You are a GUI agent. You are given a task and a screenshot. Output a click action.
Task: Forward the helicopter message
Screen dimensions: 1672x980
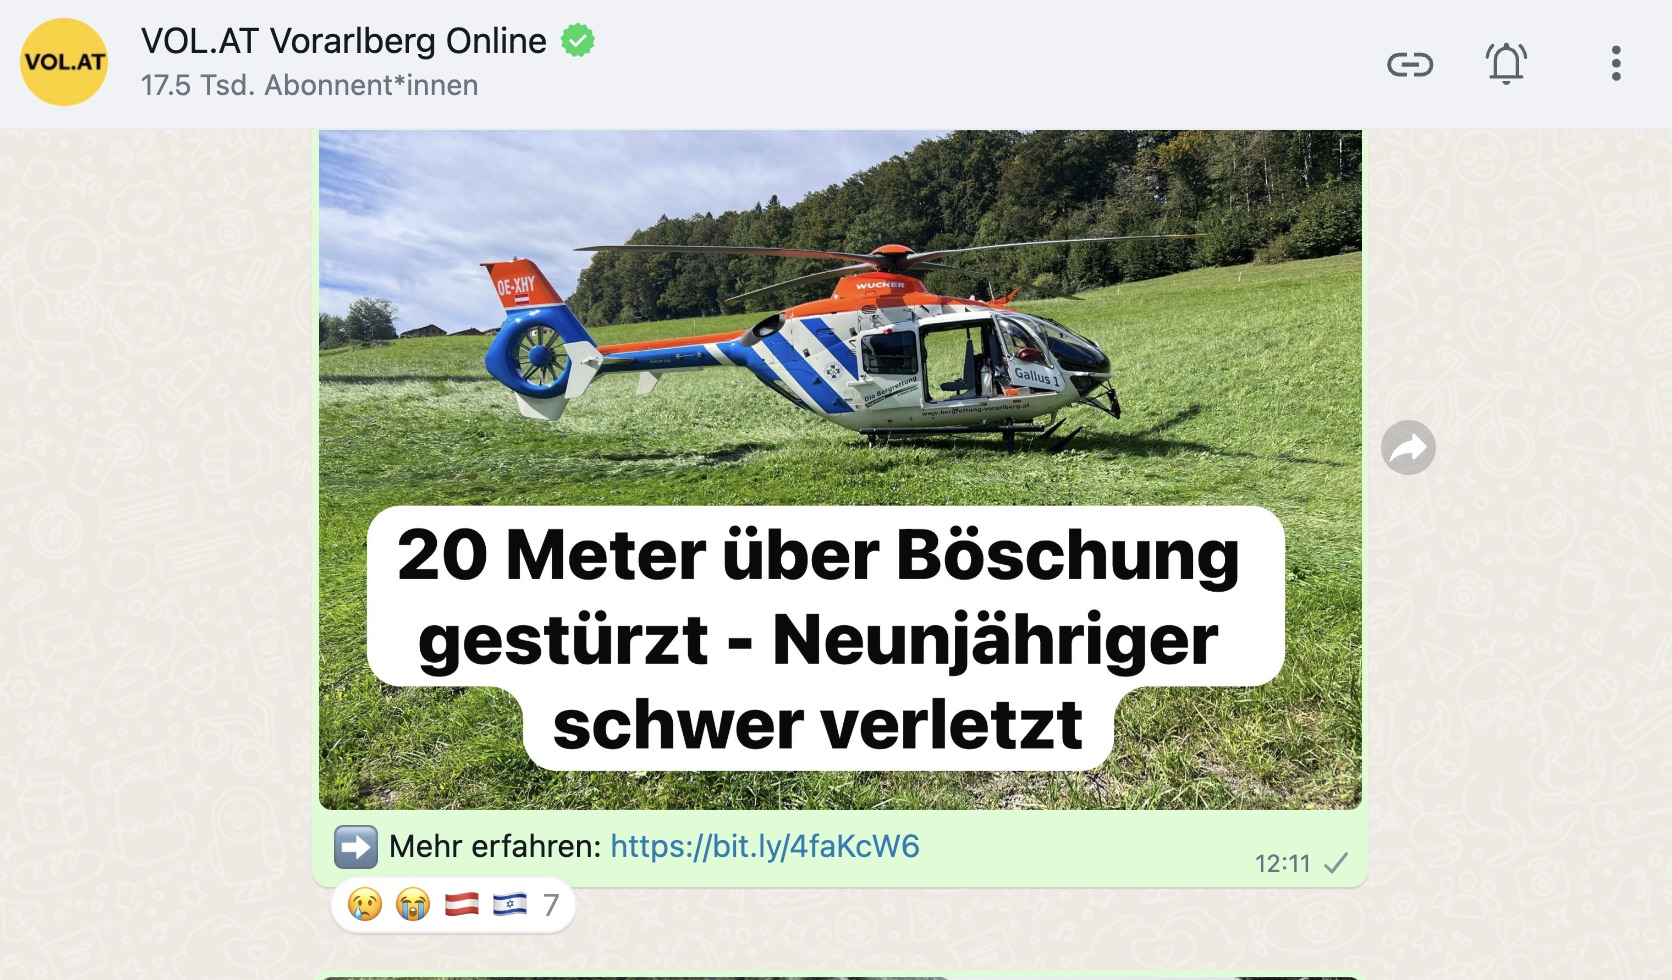point(1408,447)
